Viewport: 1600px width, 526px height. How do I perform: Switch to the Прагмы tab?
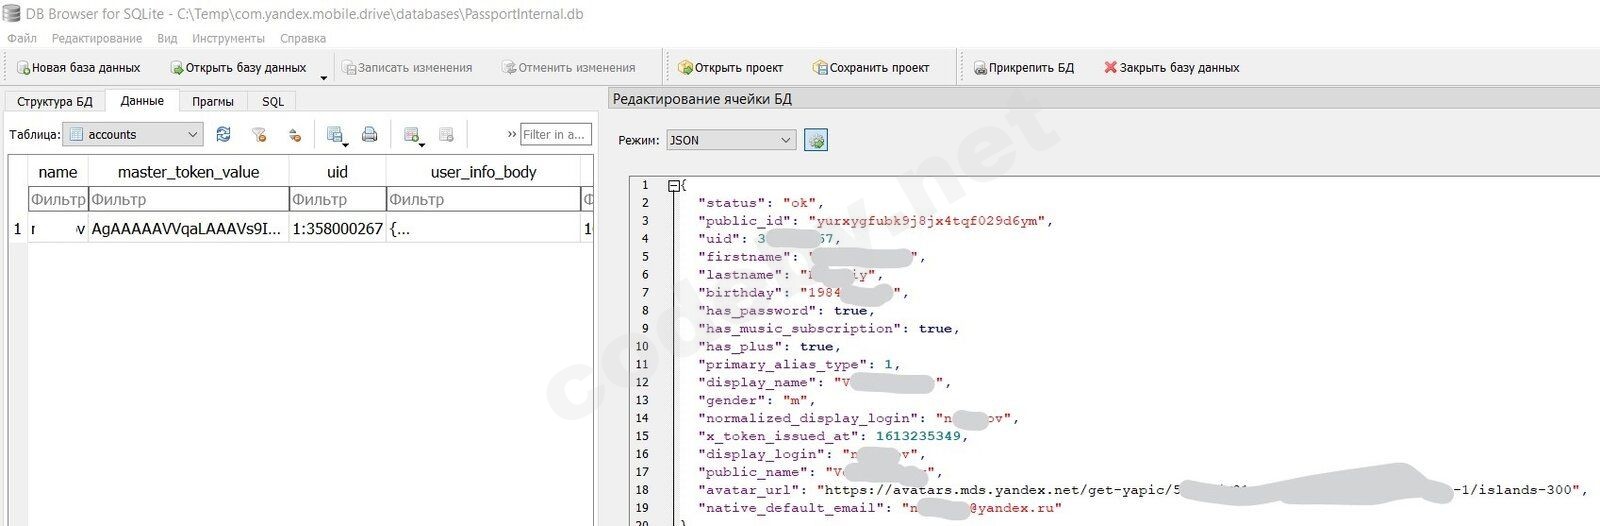point(213,101)
